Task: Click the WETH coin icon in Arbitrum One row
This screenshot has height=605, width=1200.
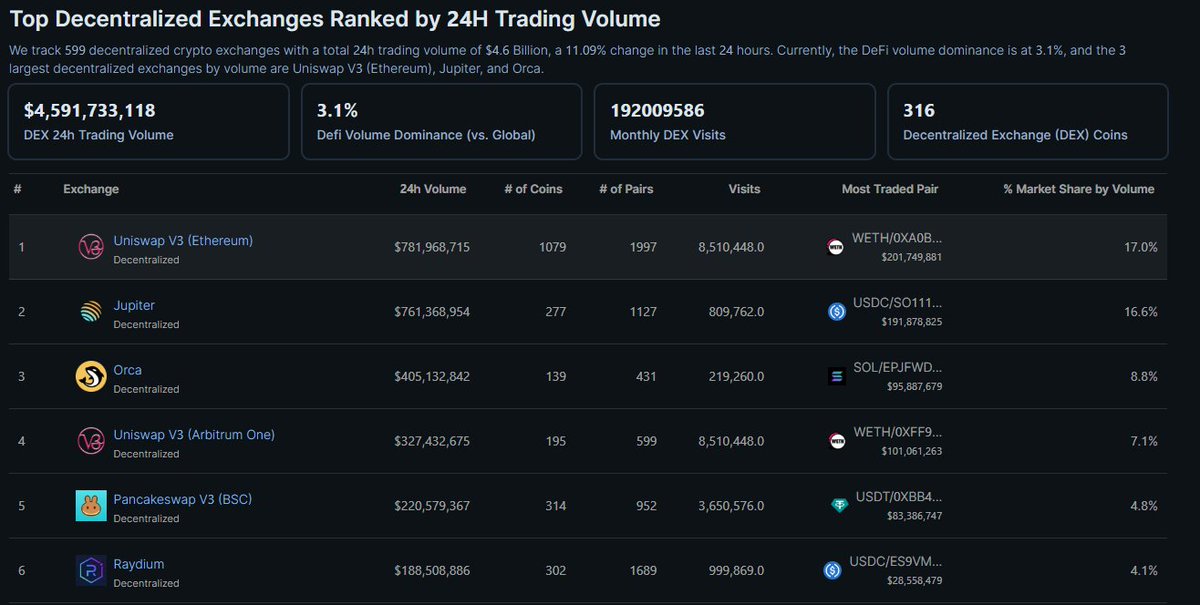Action: pyautogui.click(x=836, y=441)
